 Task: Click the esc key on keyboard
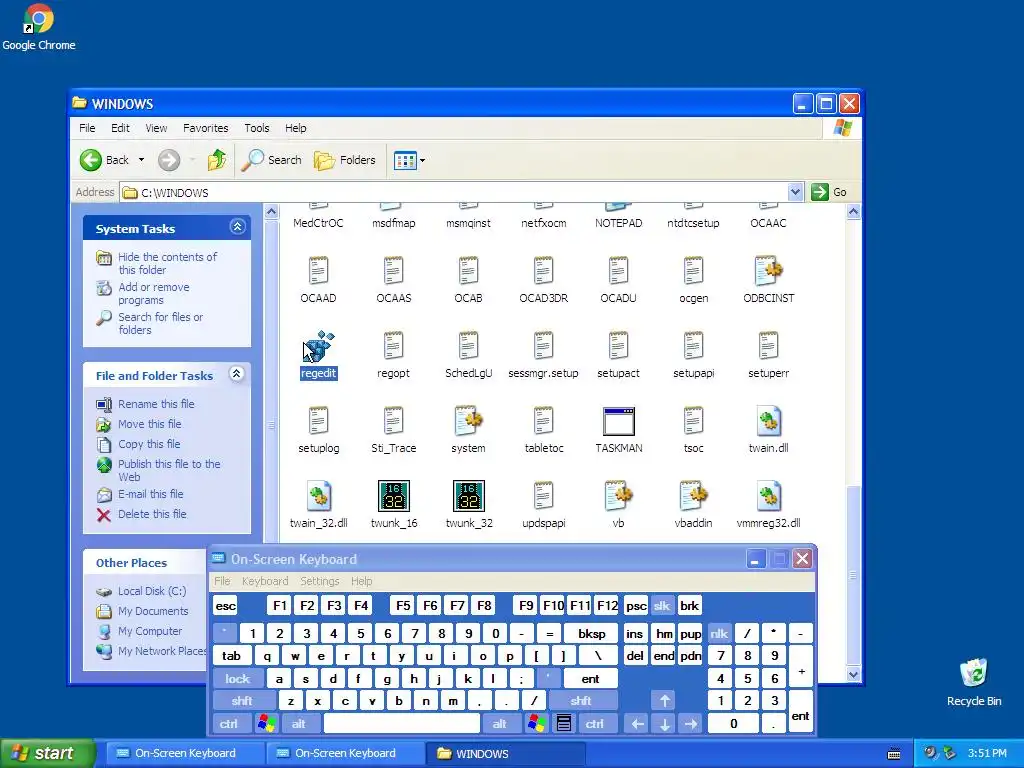(x=226, y=606)
